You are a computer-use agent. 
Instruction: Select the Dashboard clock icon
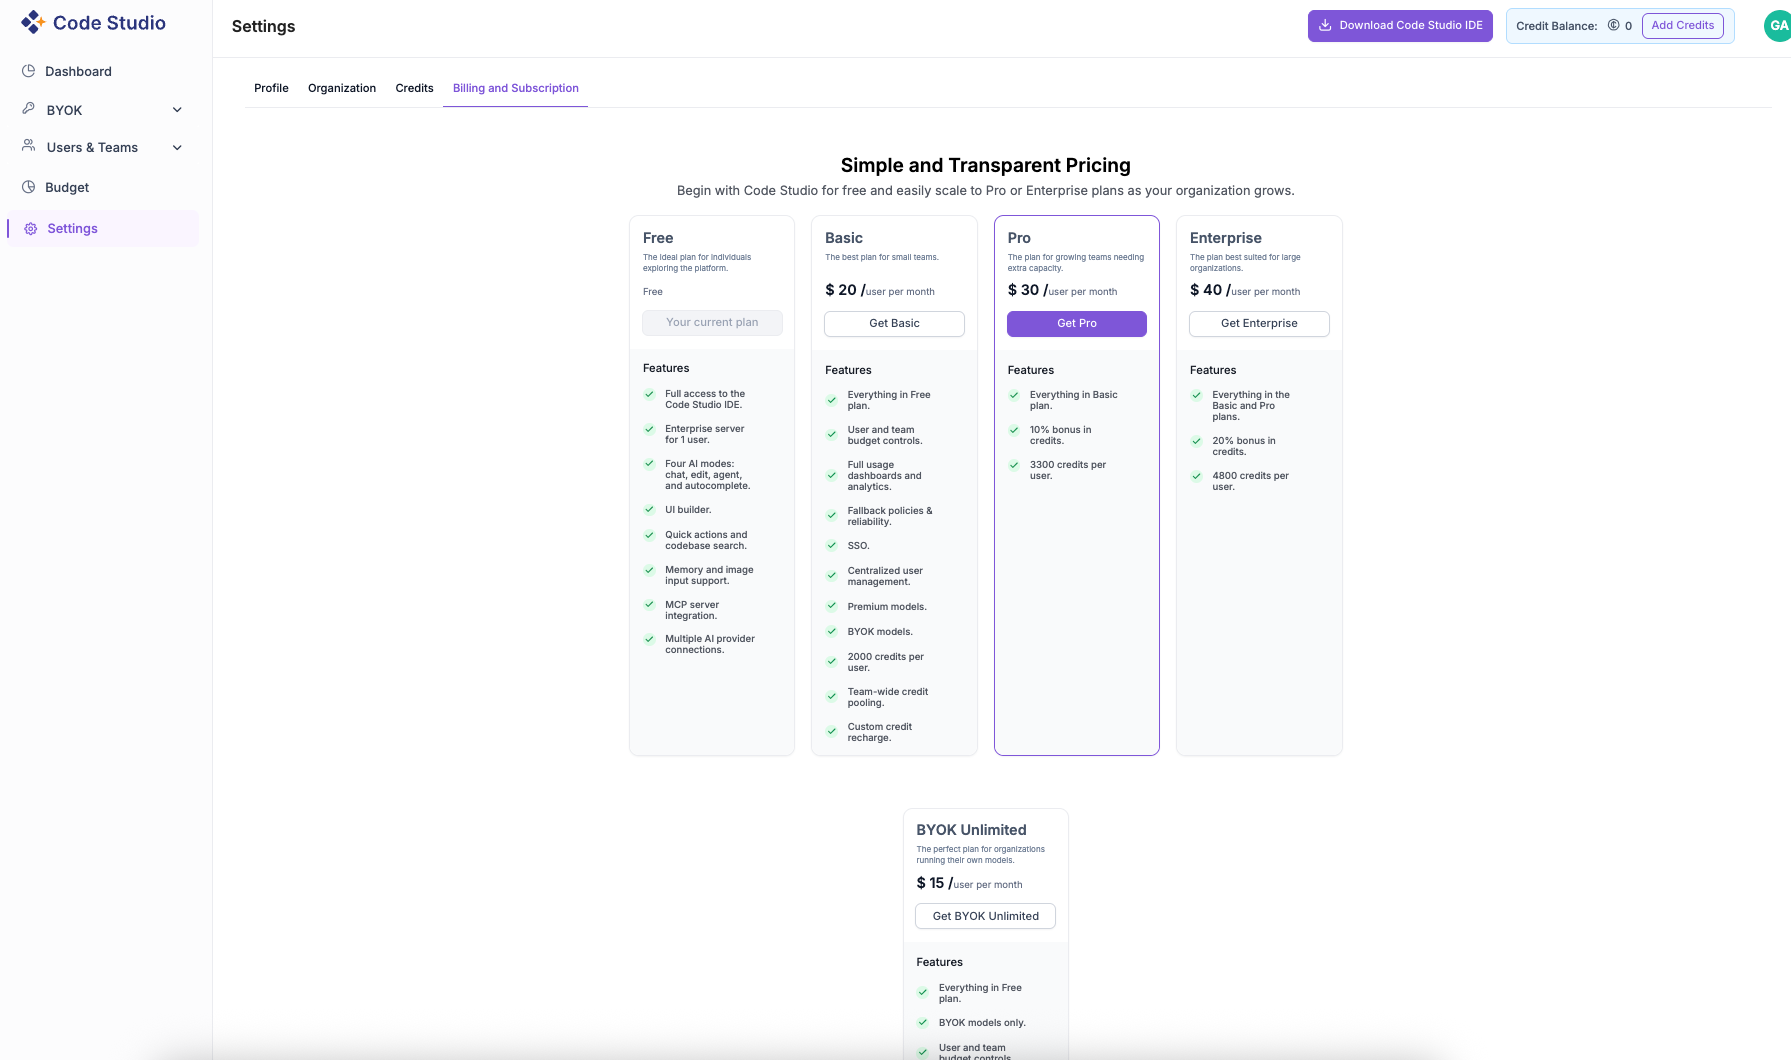point(27,70)
